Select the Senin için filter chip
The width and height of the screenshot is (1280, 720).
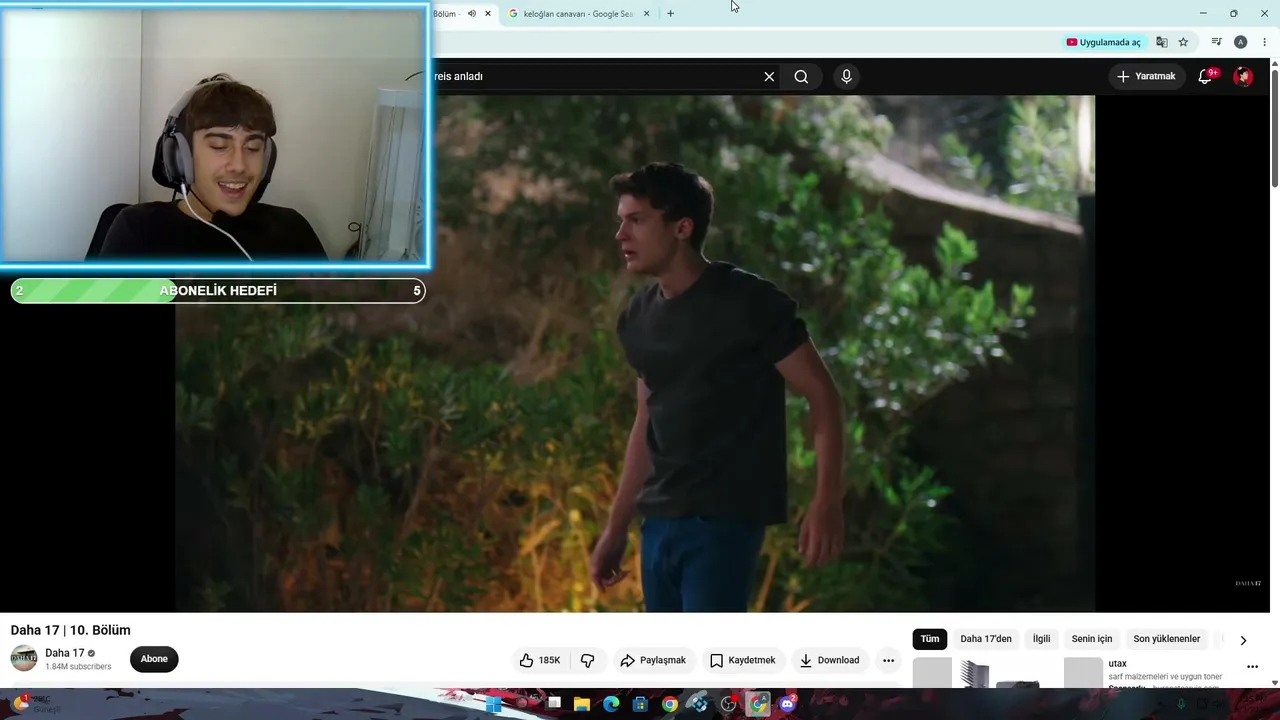coord(1092,639)
